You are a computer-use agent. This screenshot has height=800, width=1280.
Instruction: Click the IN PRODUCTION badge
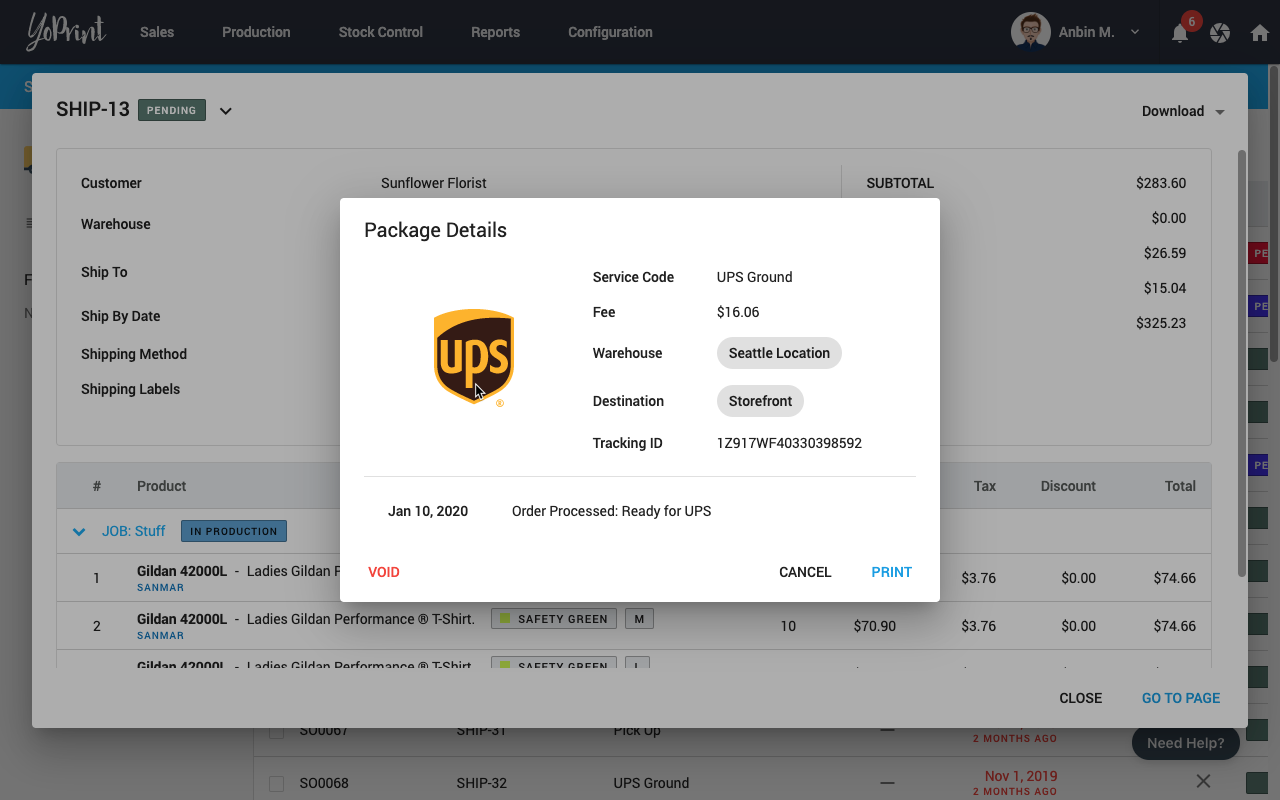pyautogui.click(x=234, y=531)
